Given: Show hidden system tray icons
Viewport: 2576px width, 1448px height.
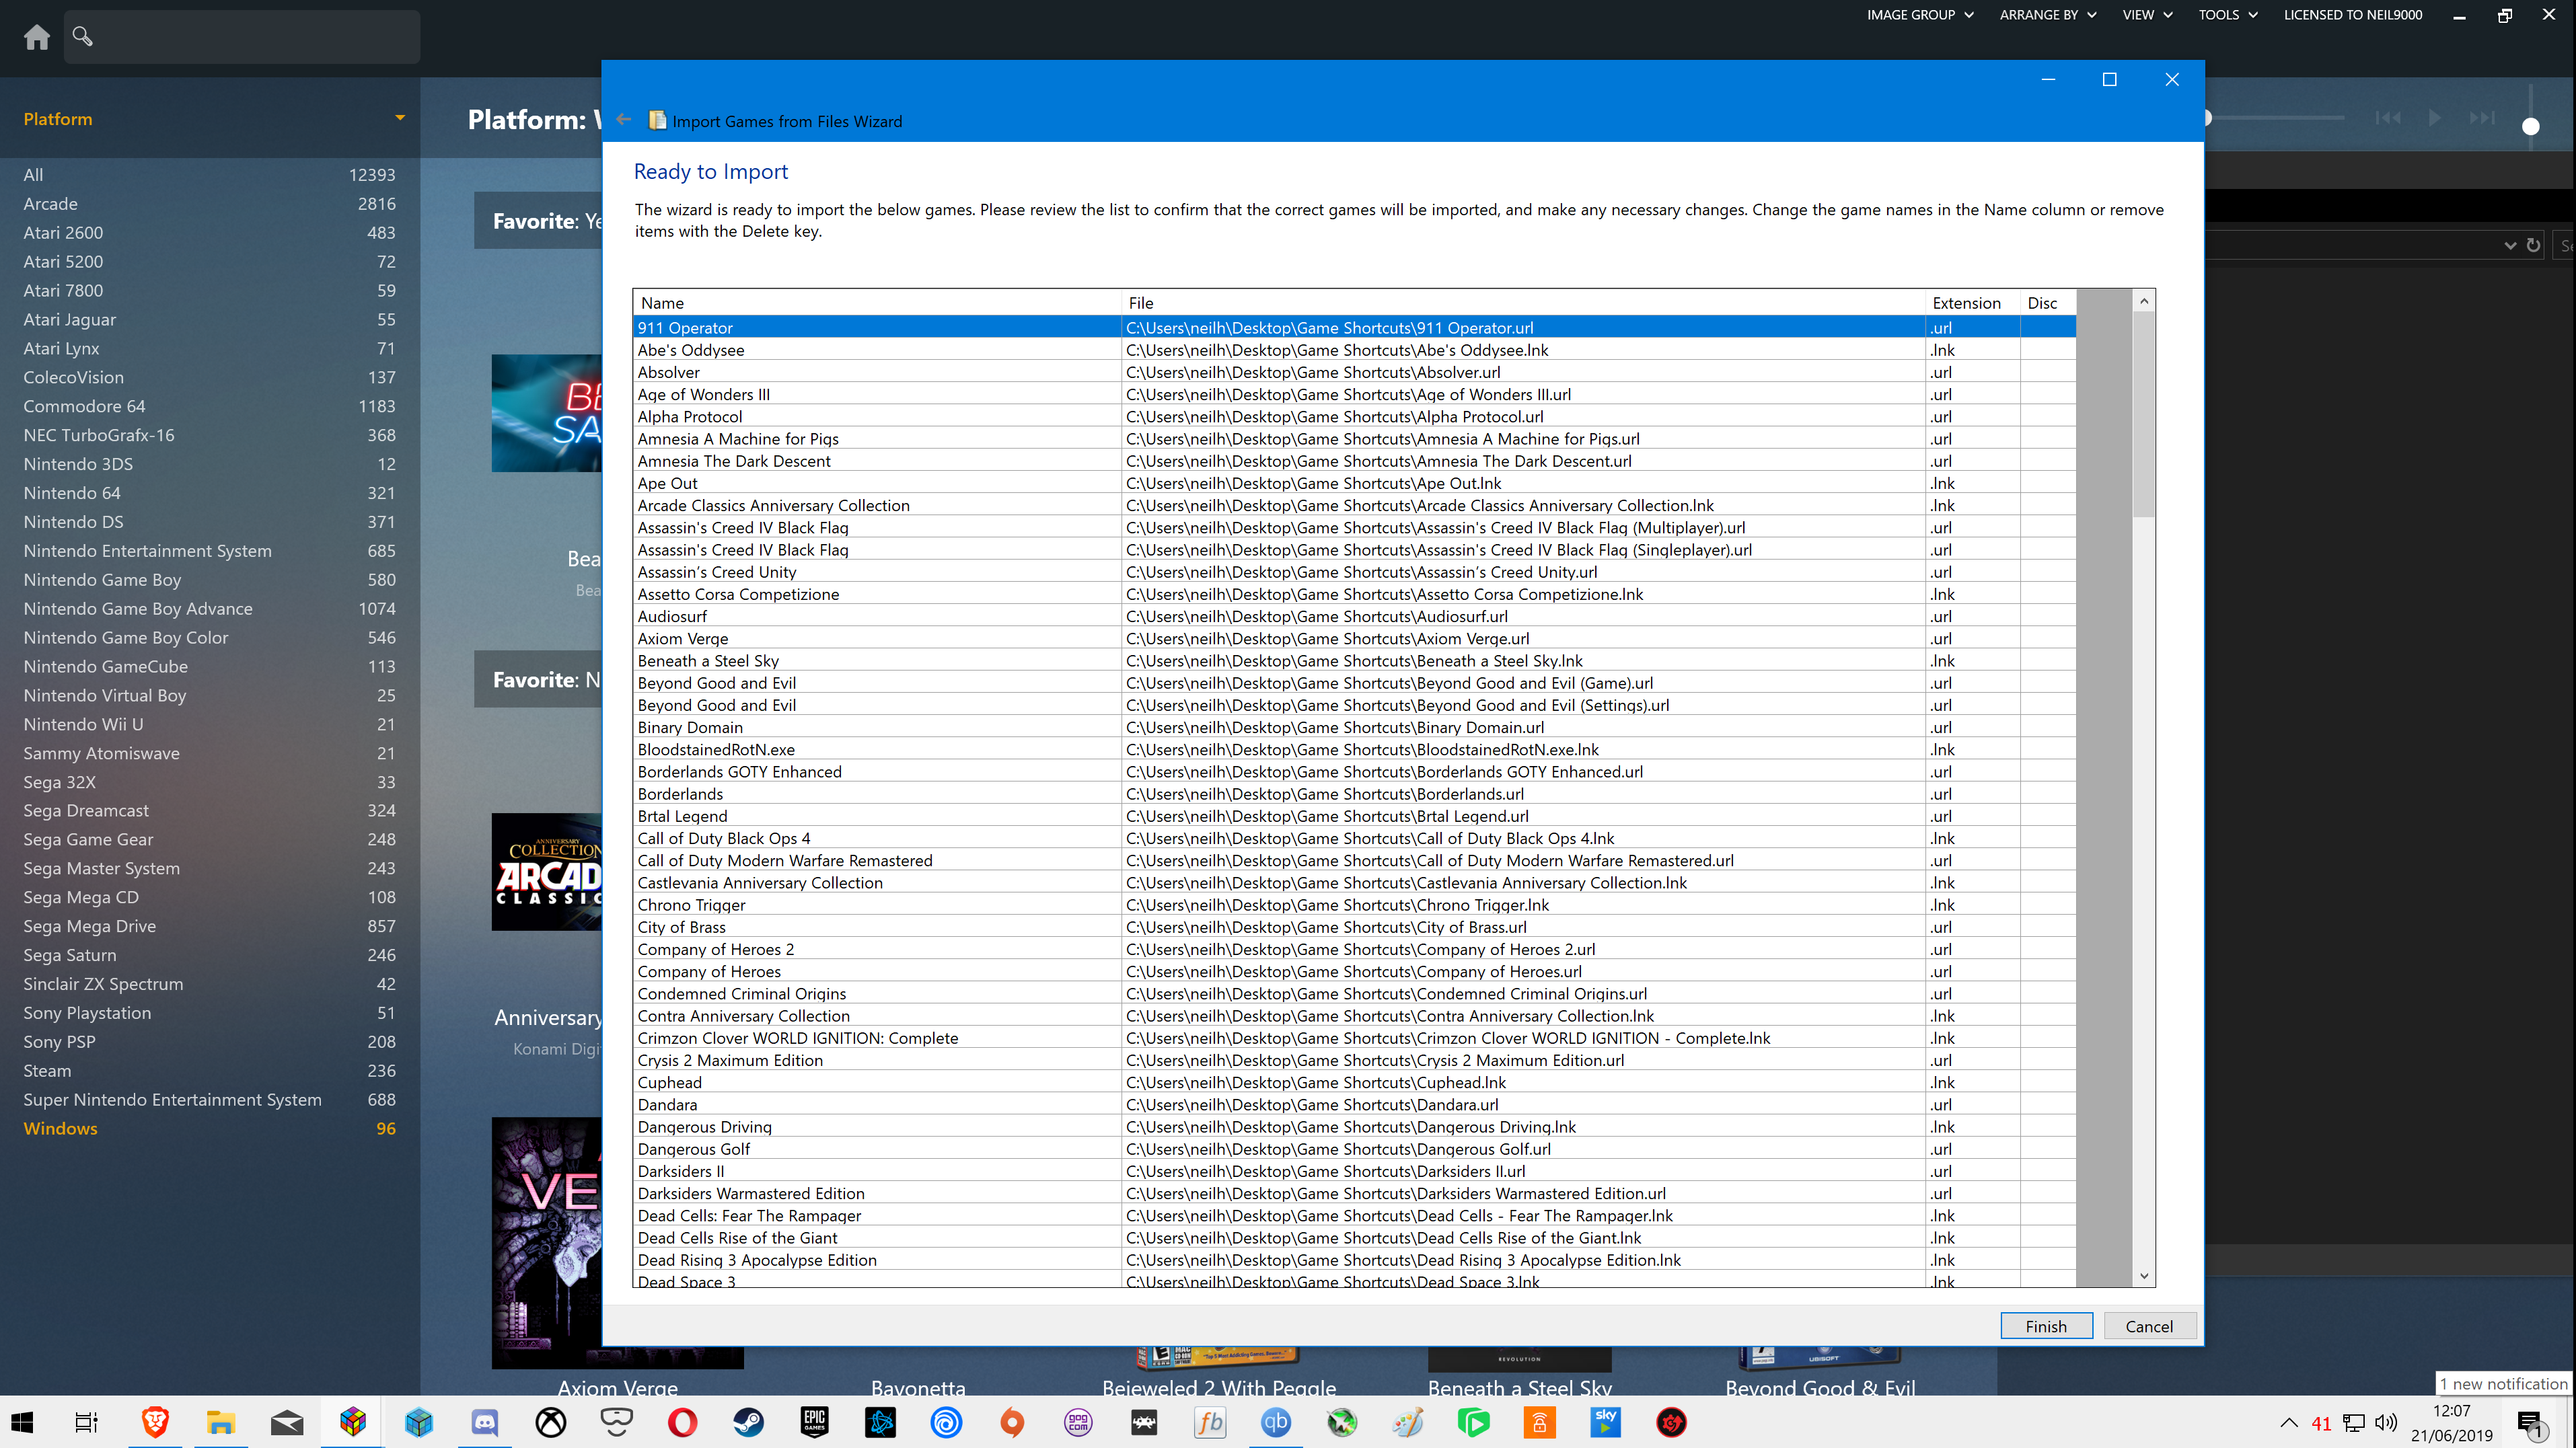Looking at the screenshot, I should pos(2288,1422).
